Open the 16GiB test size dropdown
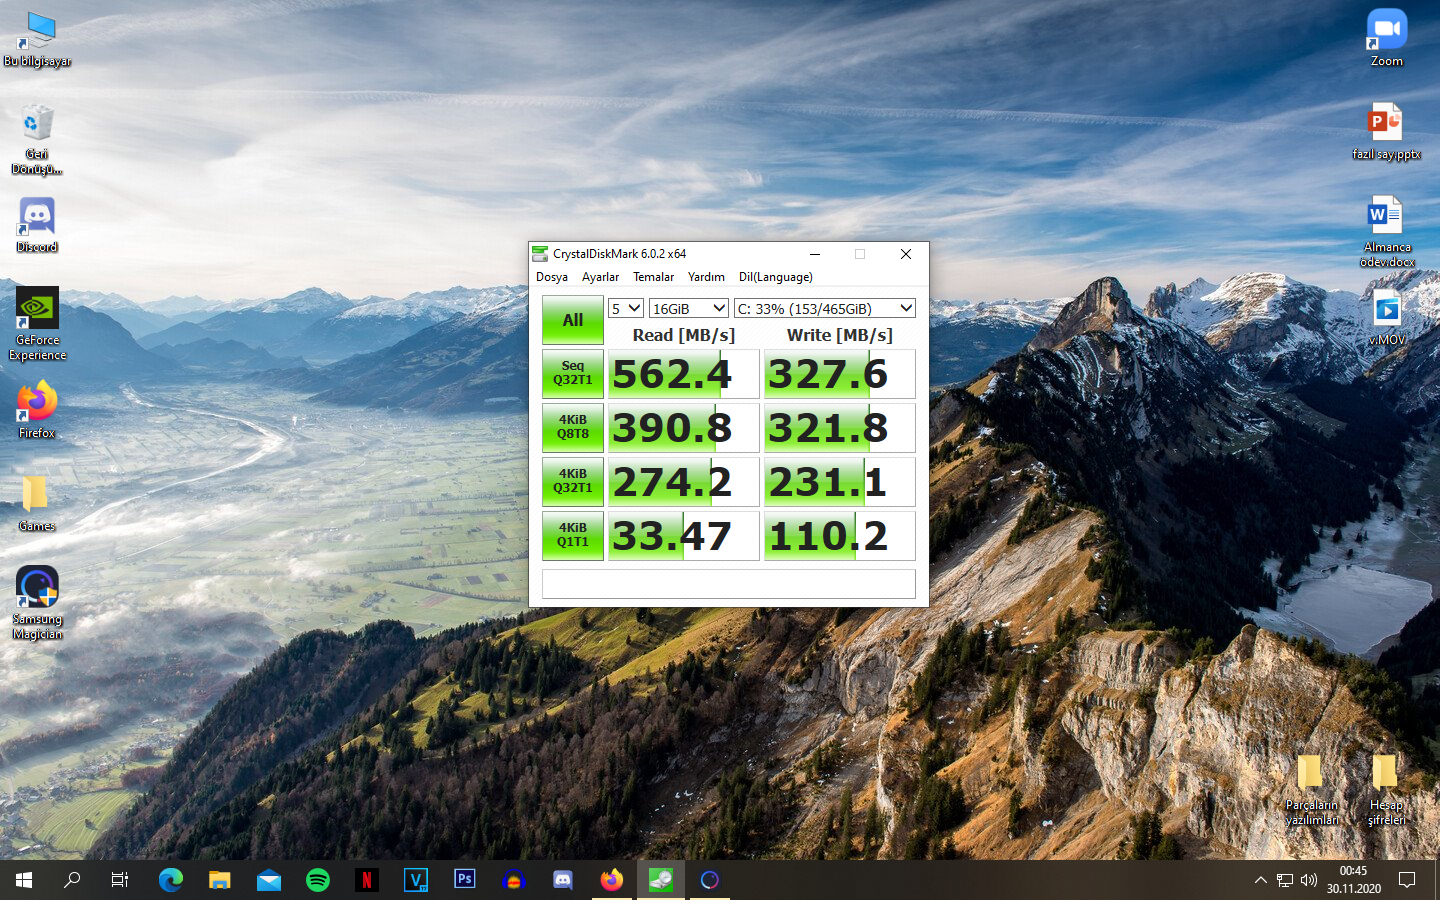 [689, 308]
